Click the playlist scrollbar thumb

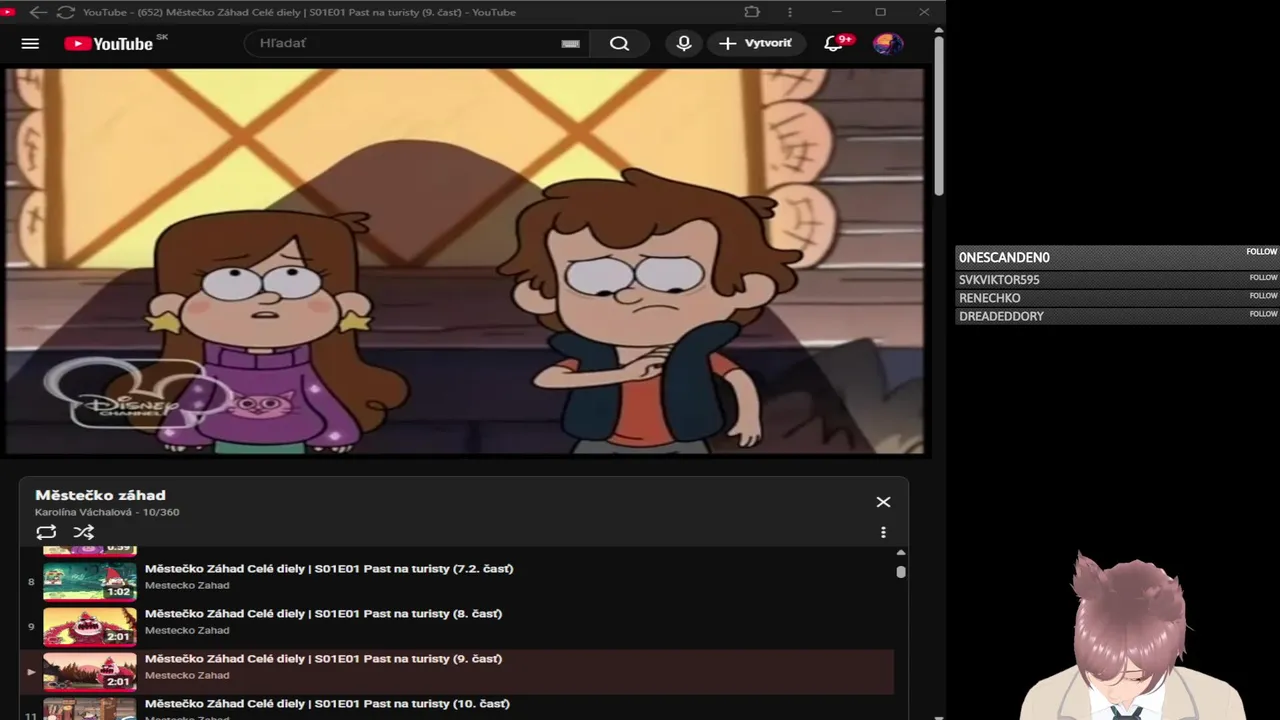901,572
